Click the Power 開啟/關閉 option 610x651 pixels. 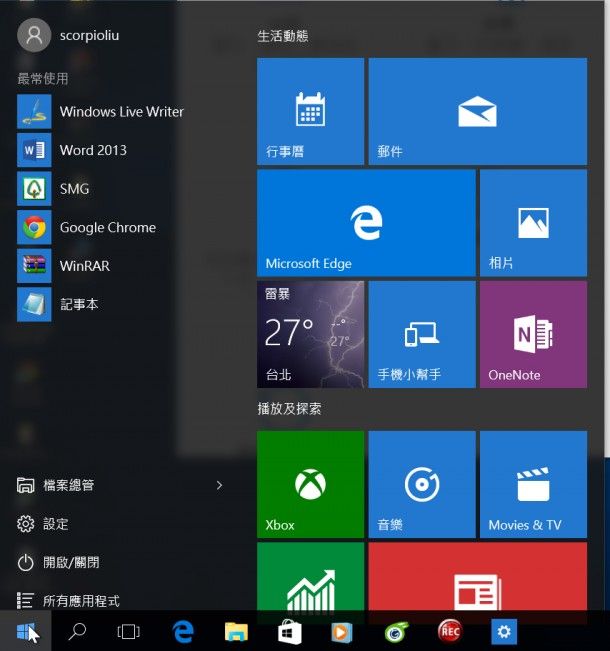[x=58, y=562]
